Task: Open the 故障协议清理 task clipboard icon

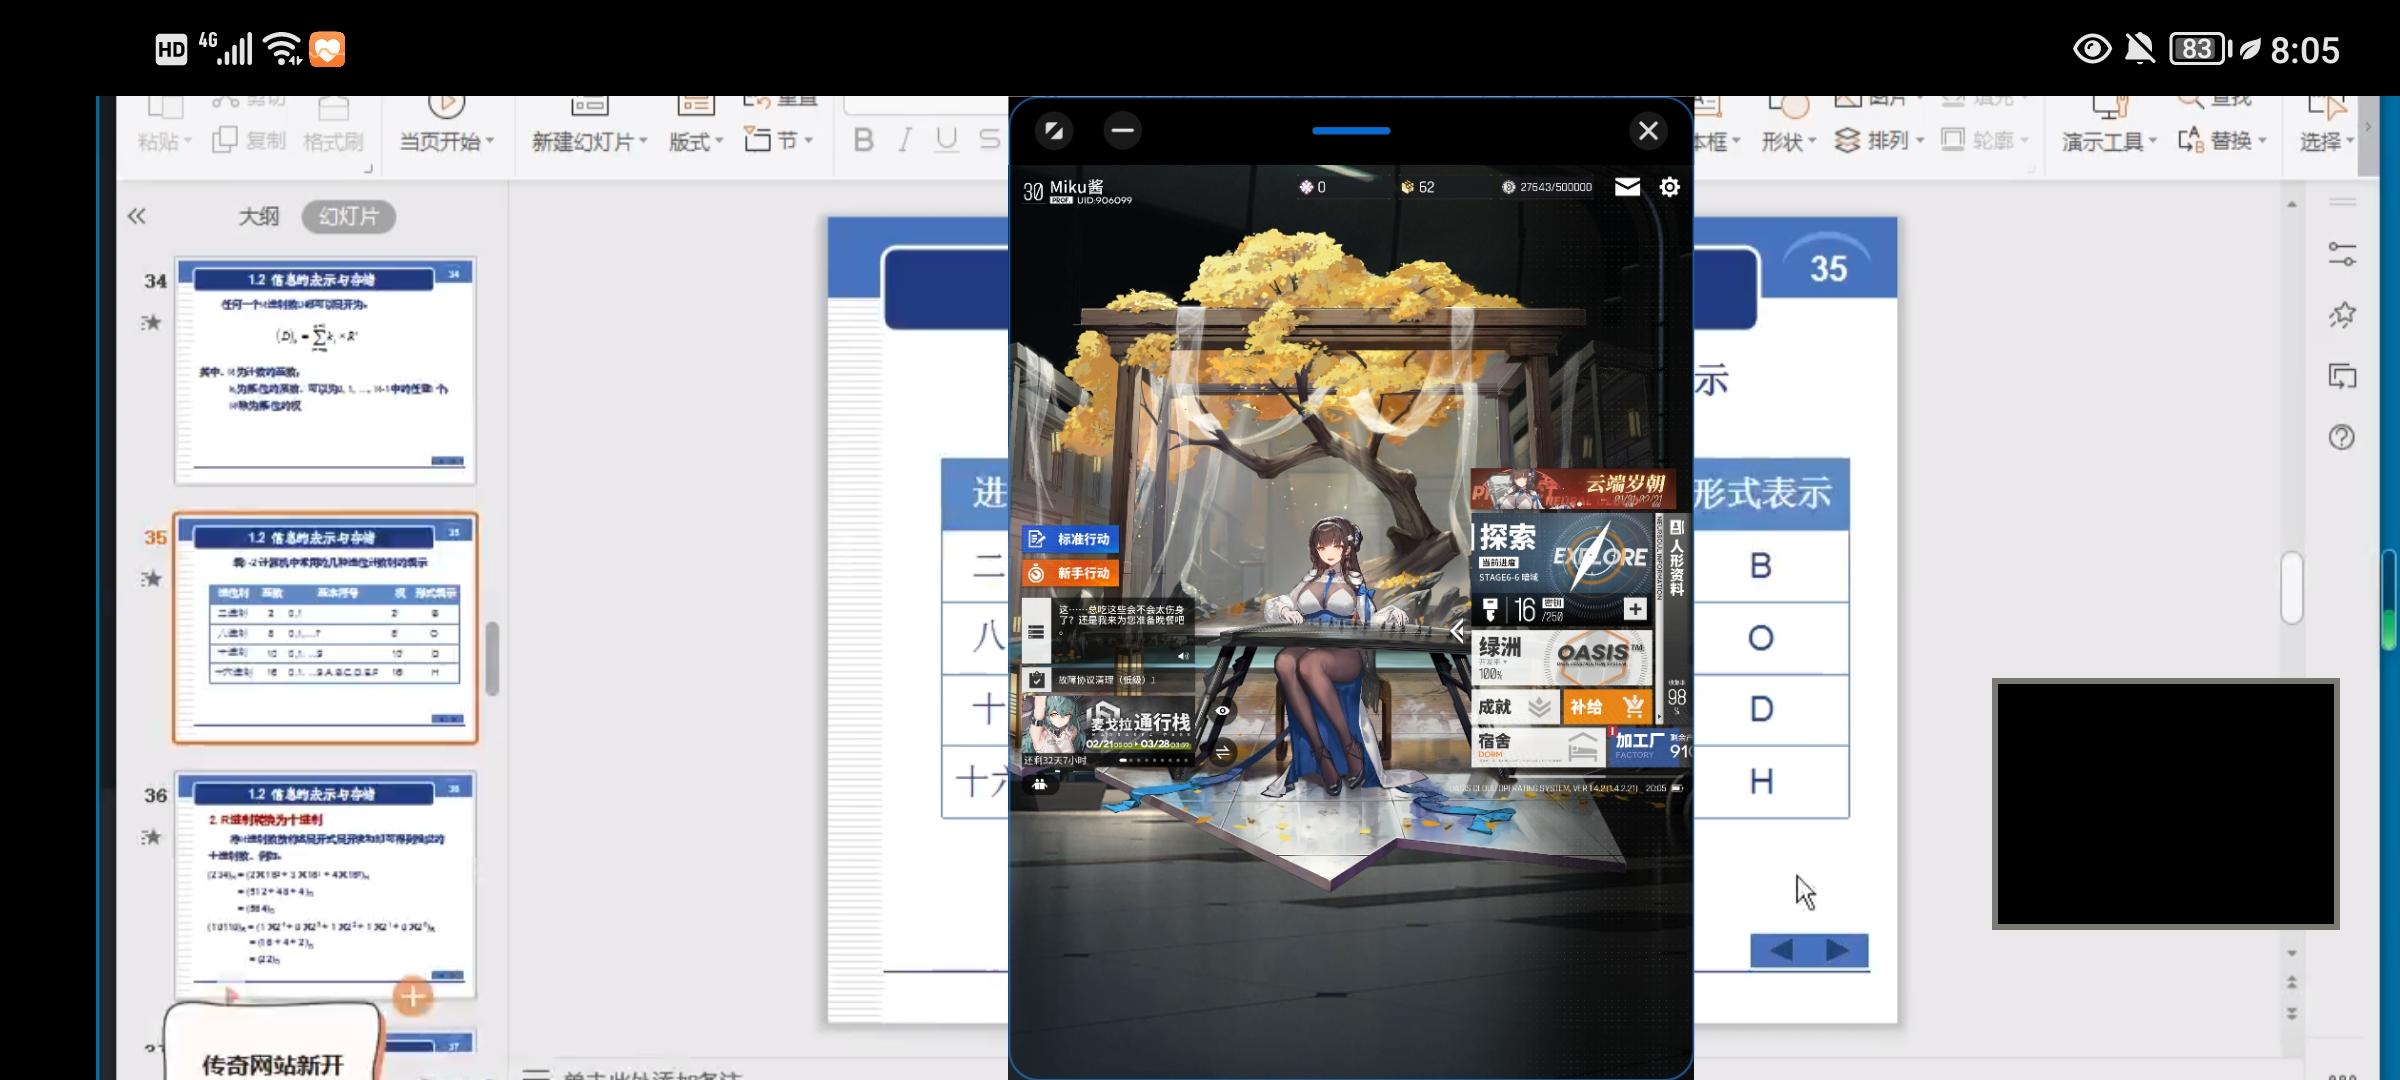Action: pos(1036,680)
